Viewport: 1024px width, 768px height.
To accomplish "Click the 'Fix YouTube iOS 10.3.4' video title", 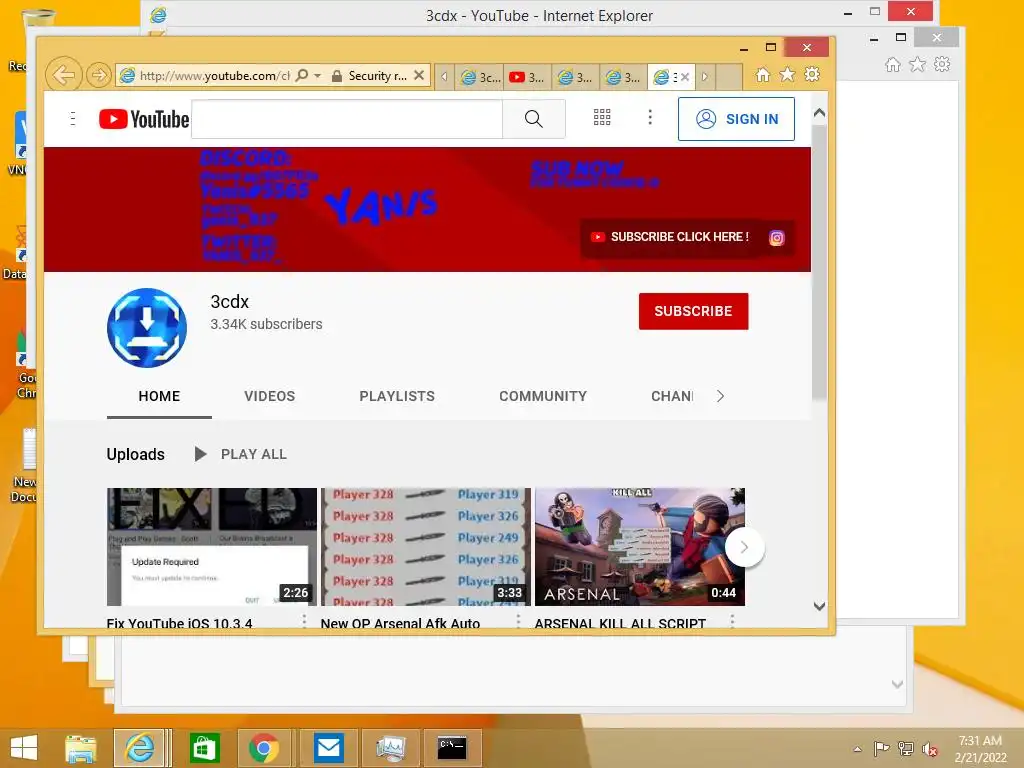I will click(180, 623).
